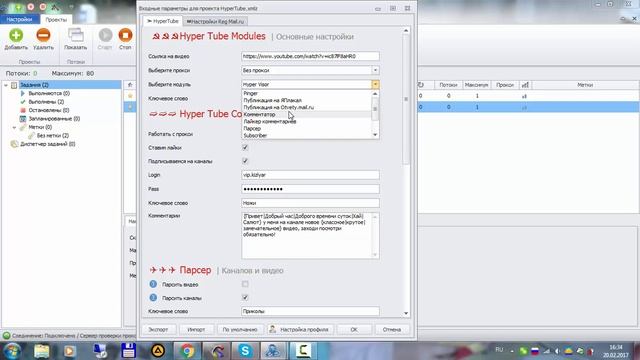Open the AIMP triangle taskbar icon
The width and height of the screenshot is (640, 360).
click(x=158, y=351)
